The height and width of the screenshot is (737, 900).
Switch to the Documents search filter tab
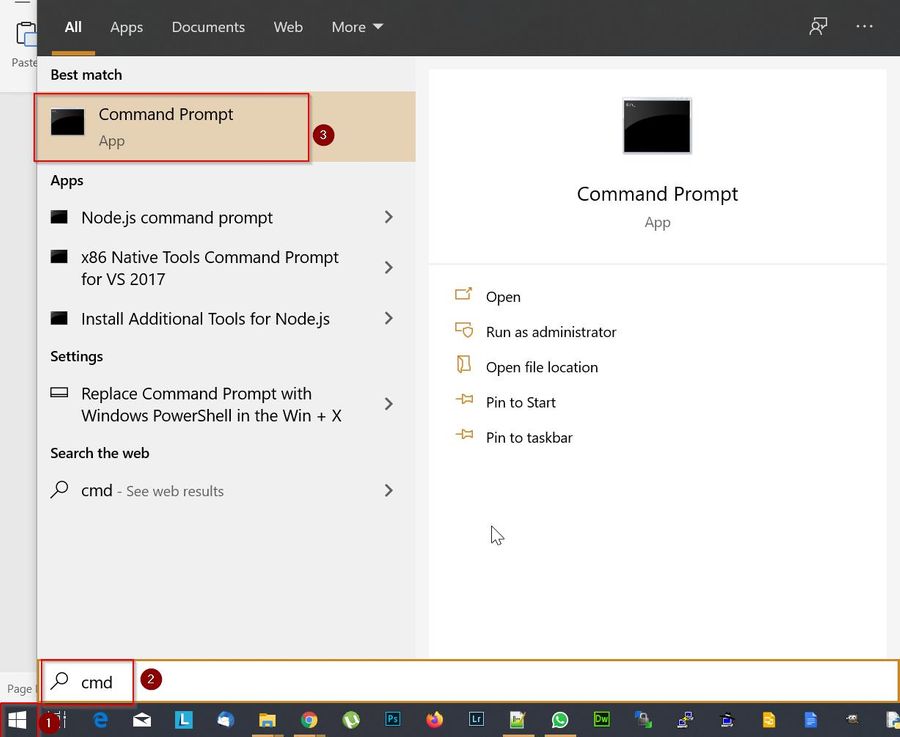[x=208, y=27]
